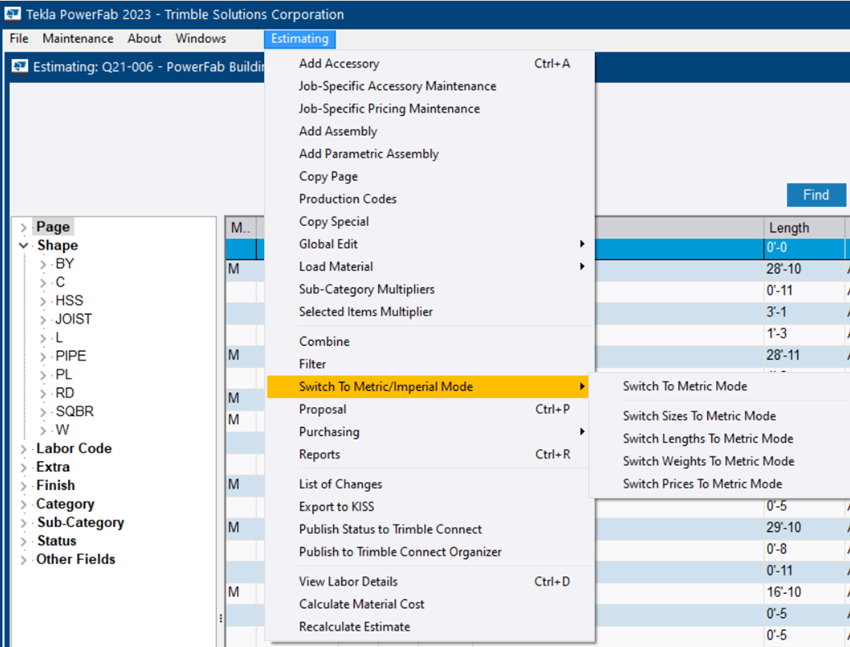Select the PIPE shape tree item
The height and width of the screenshot is (647, 850).
(x=73, y=356)
